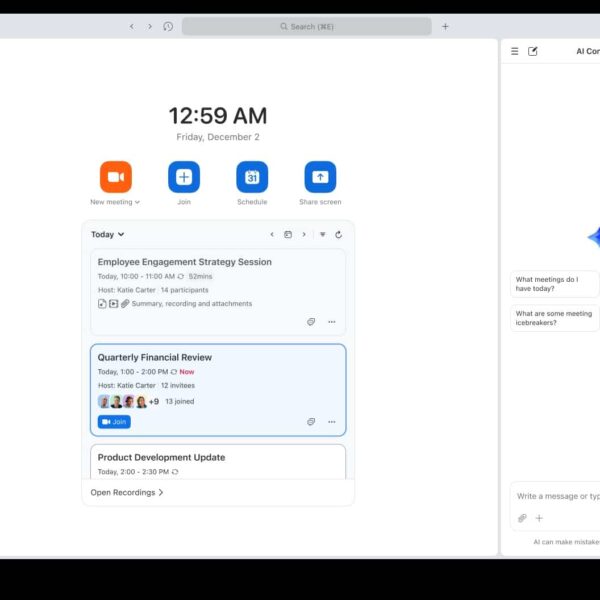Open Product Development Update meeting title

(x=161, y=457)
